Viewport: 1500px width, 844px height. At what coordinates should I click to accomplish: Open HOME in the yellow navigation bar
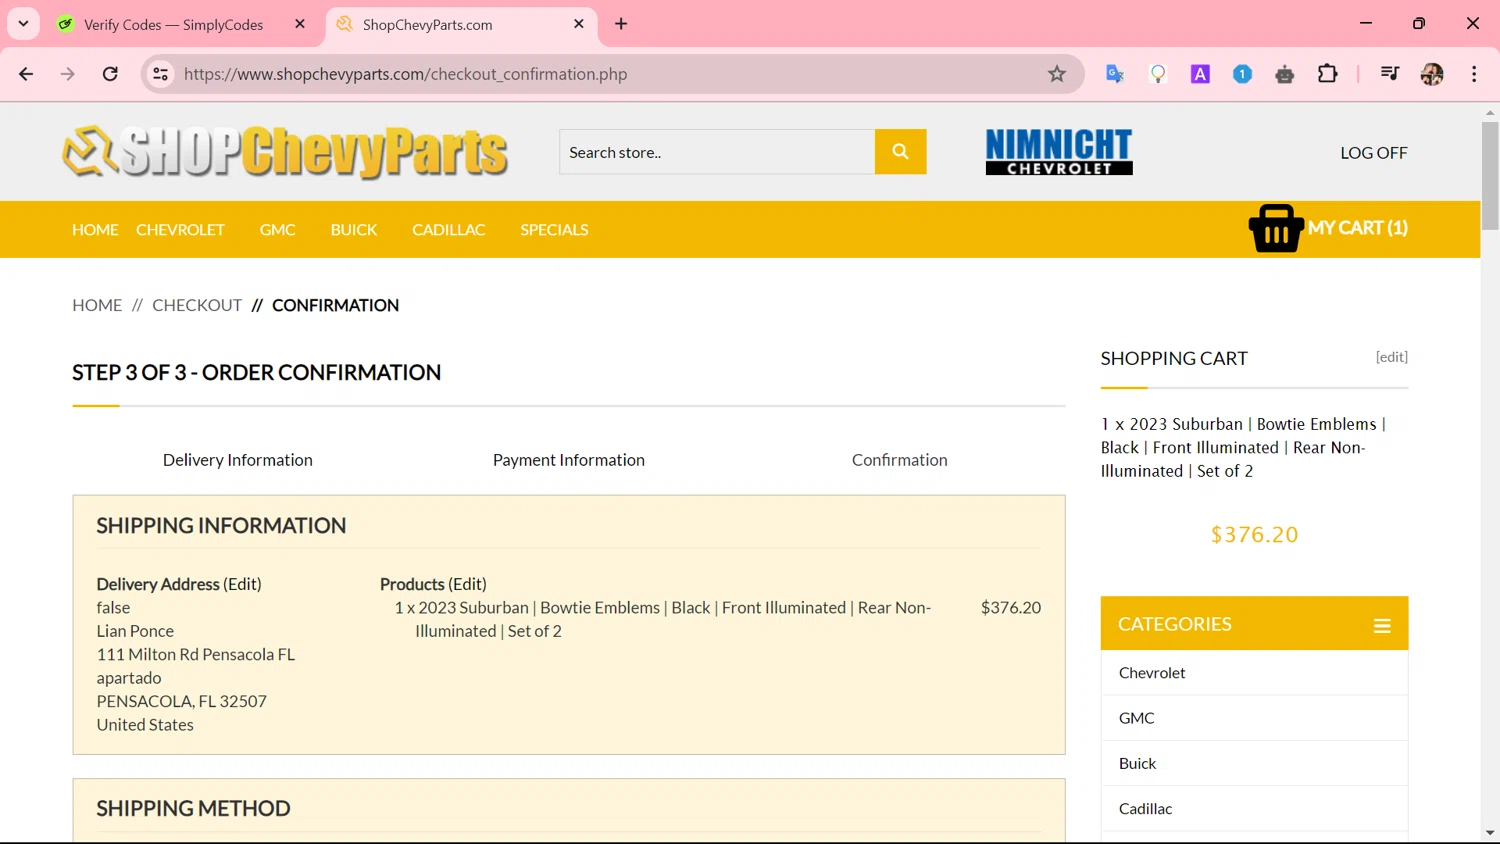(95, 230)
